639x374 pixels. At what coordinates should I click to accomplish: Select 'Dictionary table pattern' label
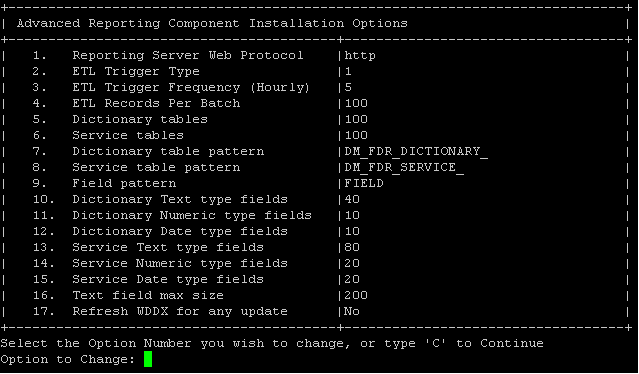[x=168, y=152]
